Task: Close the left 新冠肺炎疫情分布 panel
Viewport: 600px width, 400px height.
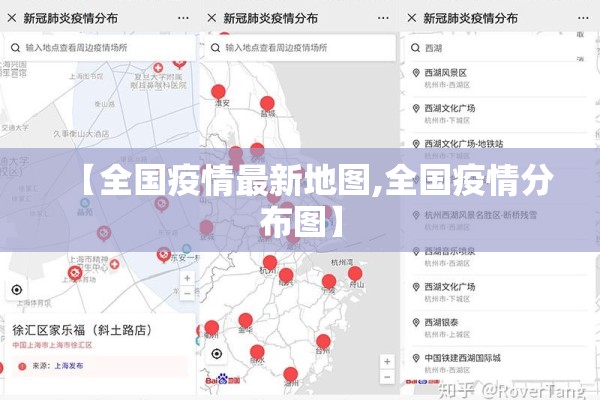Action: [11, 18]
